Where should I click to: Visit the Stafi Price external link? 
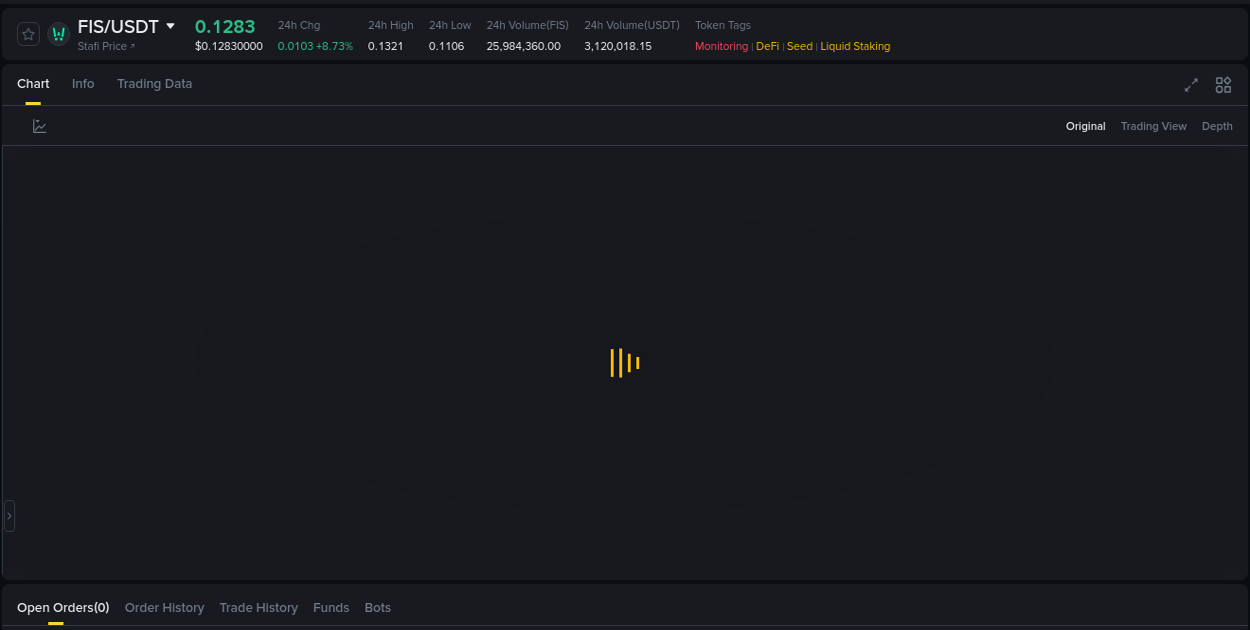[x=106, y=46]
